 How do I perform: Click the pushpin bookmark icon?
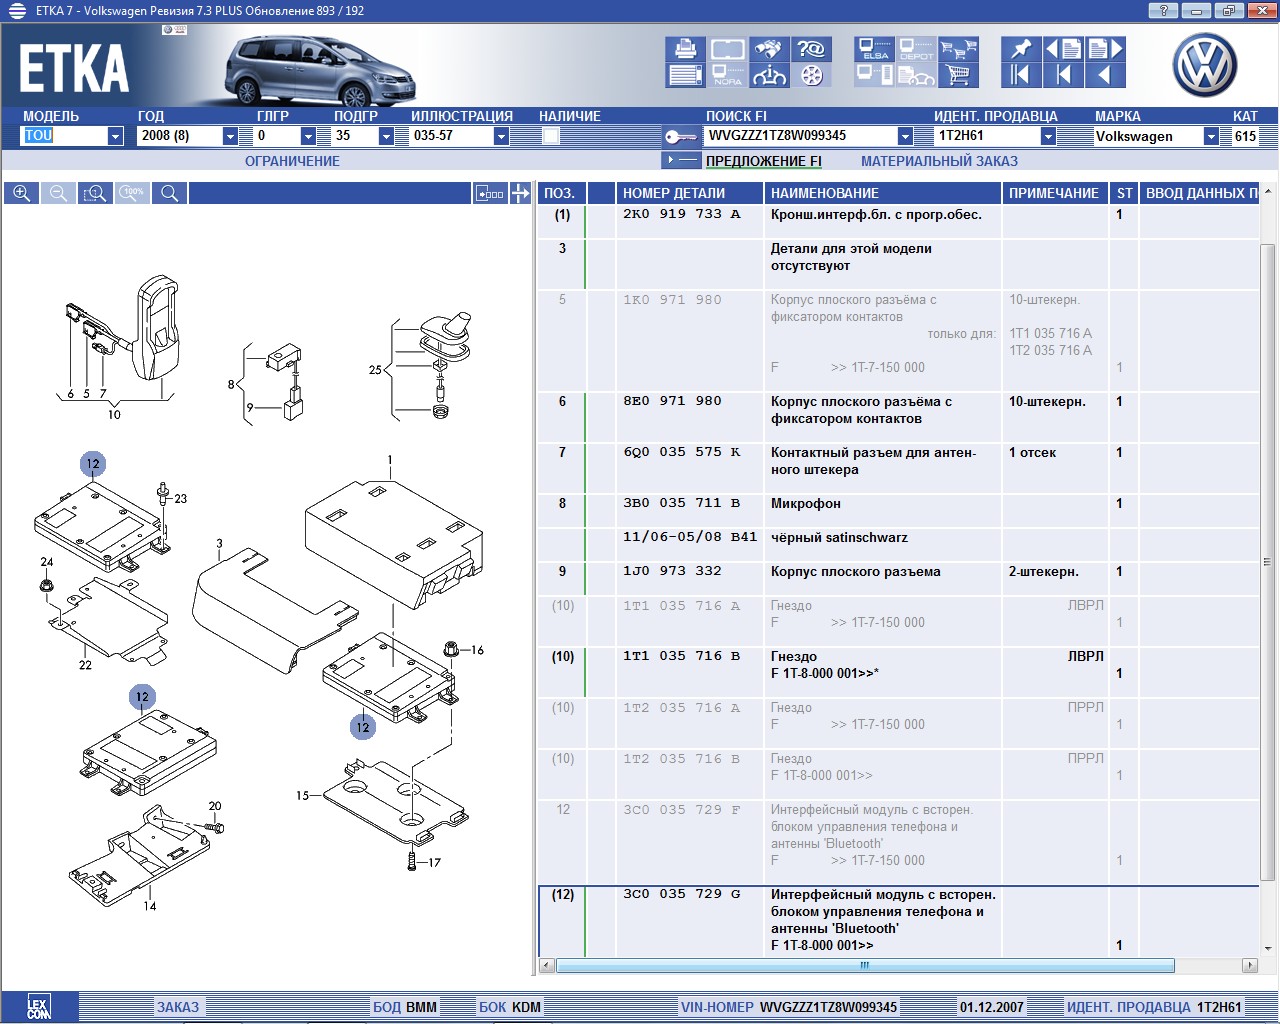(1020, 49)
